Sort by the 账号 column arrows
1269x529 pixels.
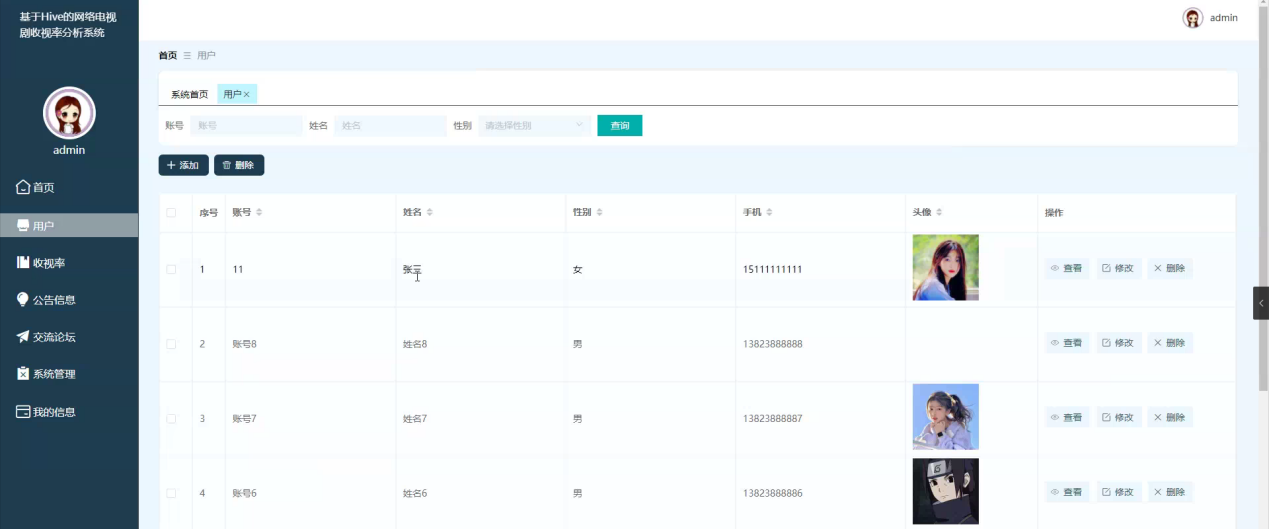click(259, 212)
